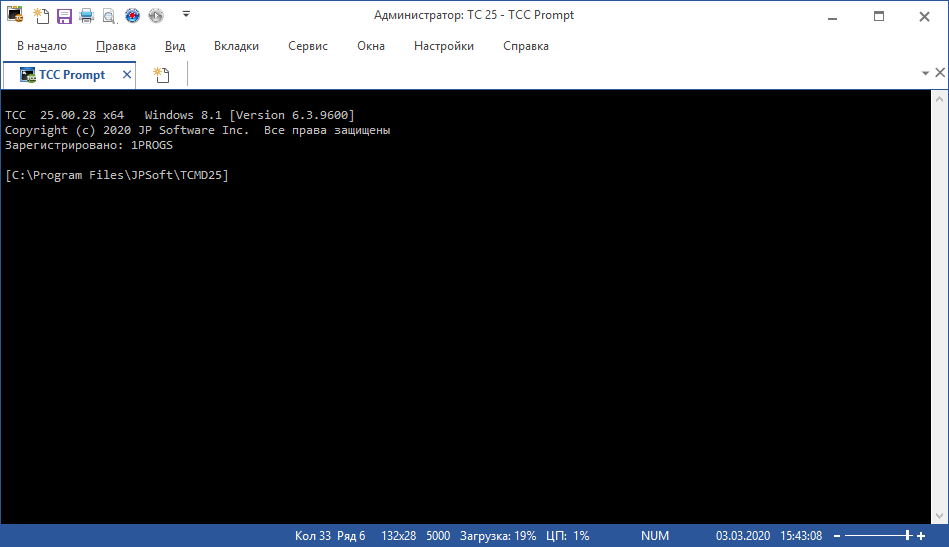The width and height of the screenshot is (949, 547).
Task: Expand the quick access toolbar customize arrow
Action: pyautogui.click(x=186, y=15)
